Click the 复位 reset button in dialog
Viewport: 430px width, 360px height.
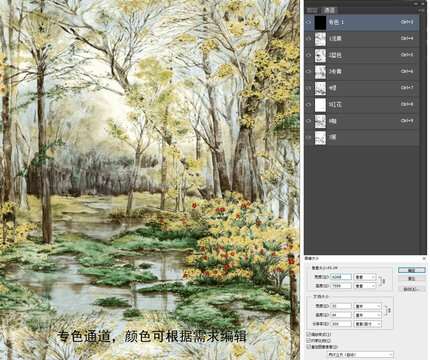pos(412,279)
